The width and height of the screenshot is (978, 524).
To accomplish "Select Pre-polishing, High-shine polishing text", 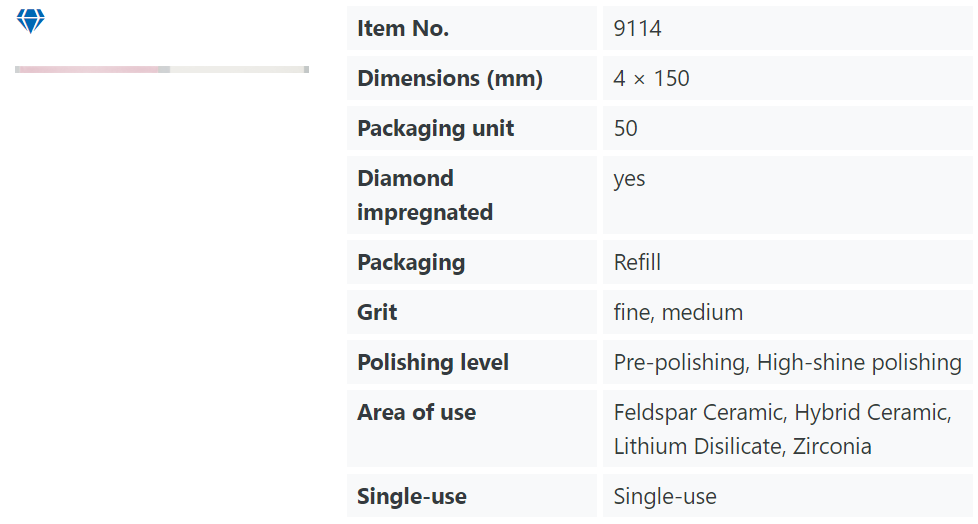I will pos(787,362).
